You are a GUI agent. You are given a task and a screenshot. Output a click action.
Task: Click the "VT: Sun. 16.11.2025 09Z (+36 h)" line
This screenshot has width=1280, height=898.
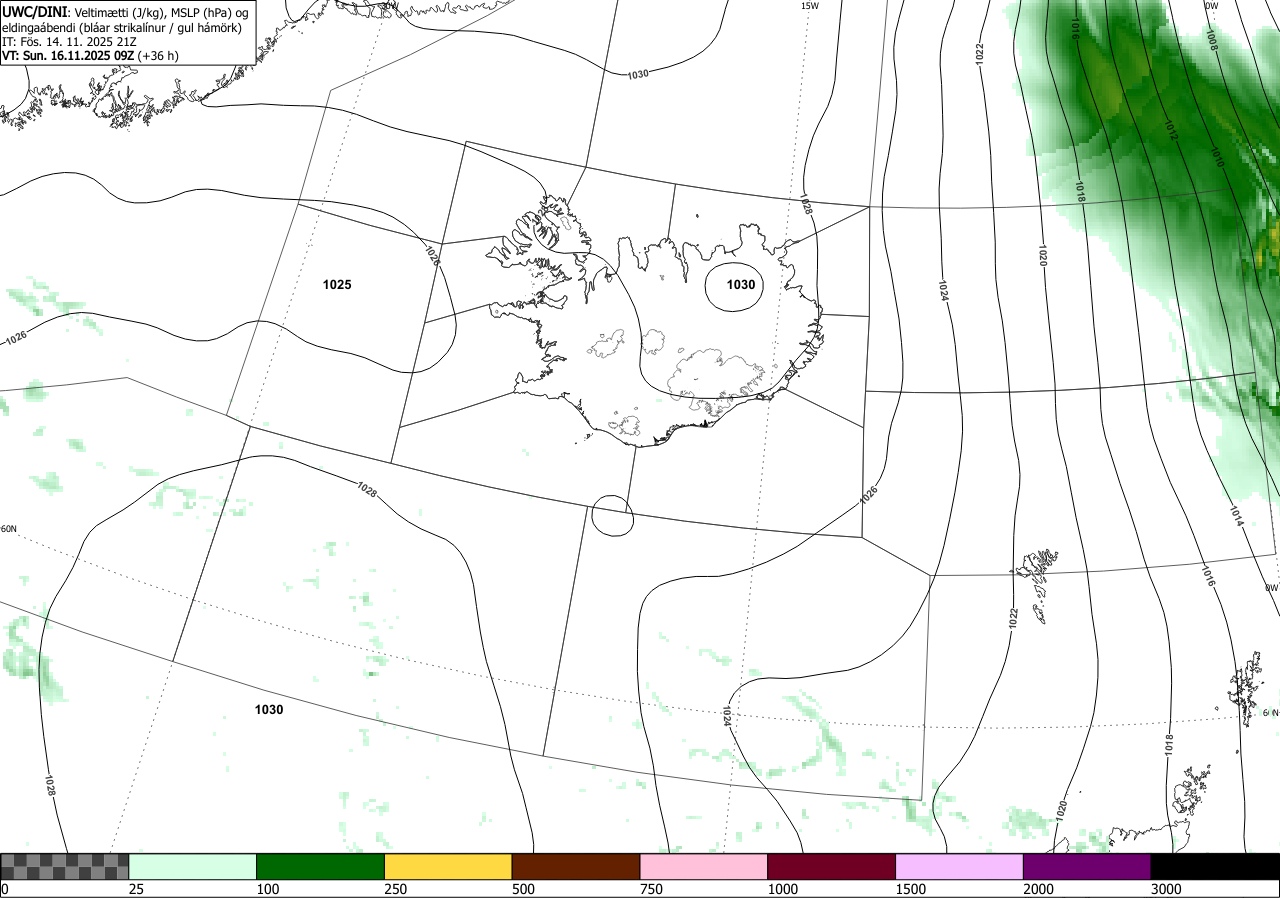pyautogui.click(x=90, y=56)
